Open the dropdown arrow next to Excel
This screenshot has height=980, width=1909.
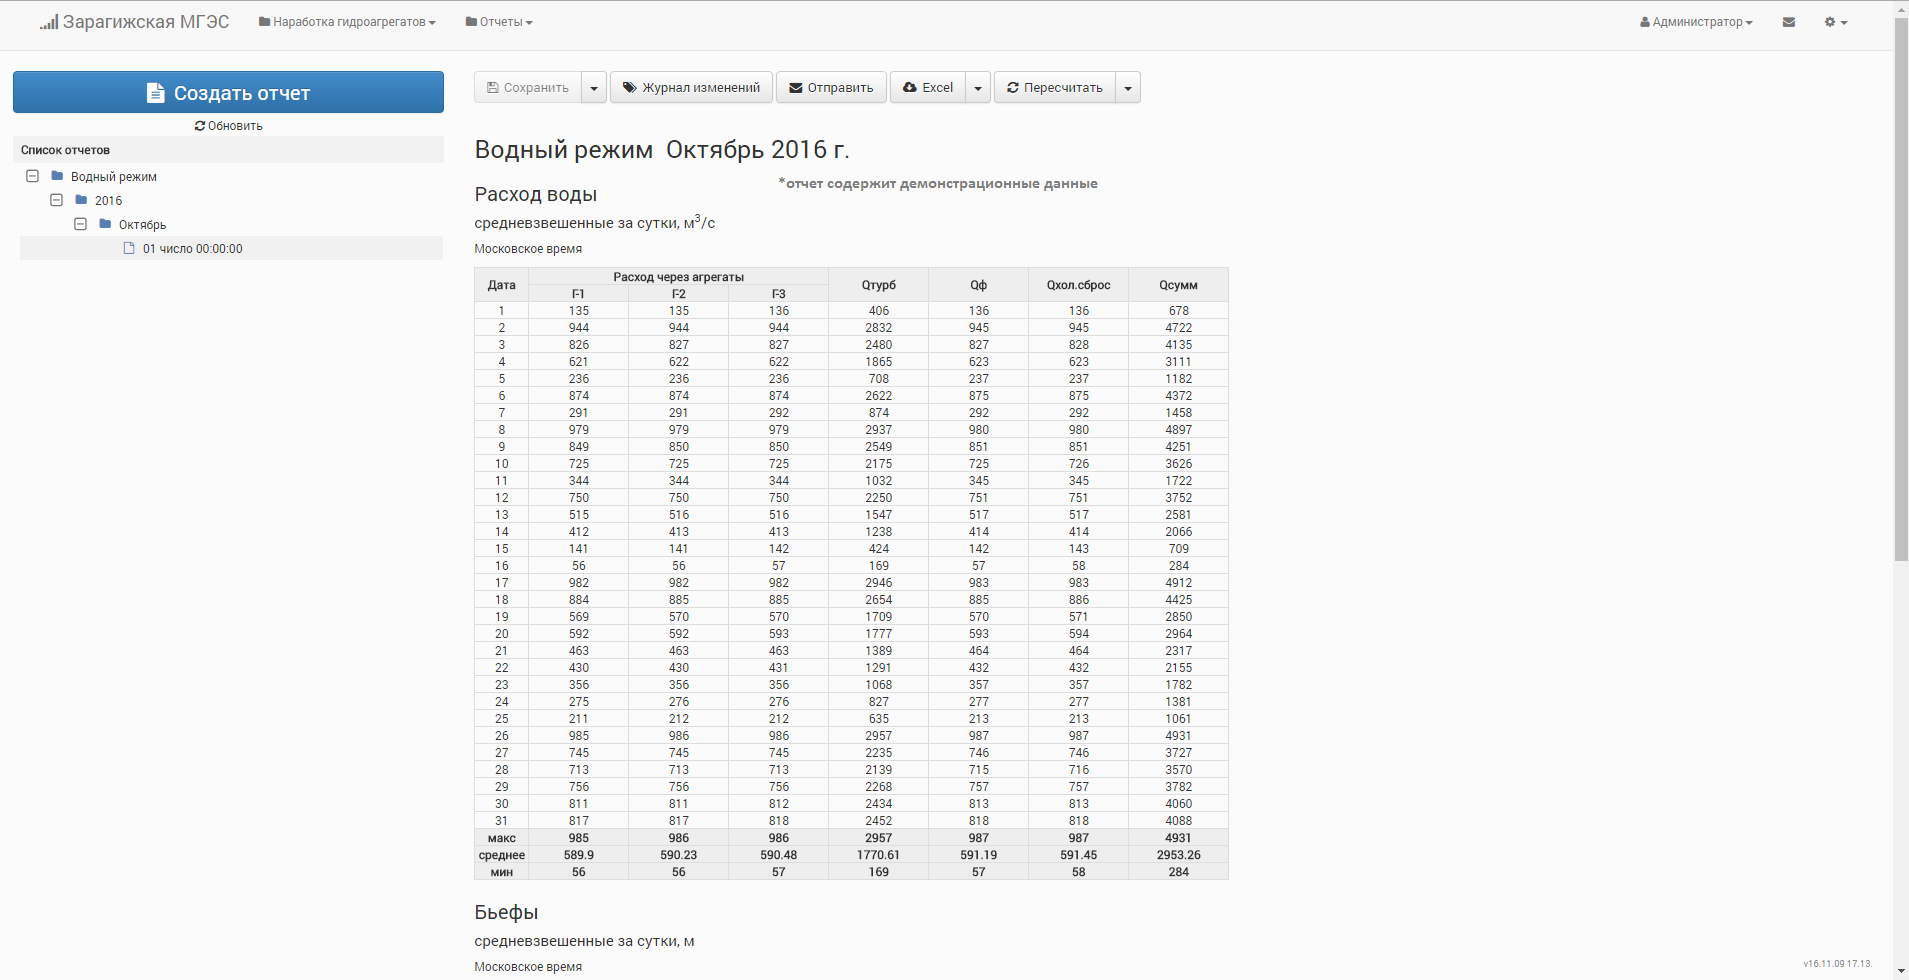(978, 88)
